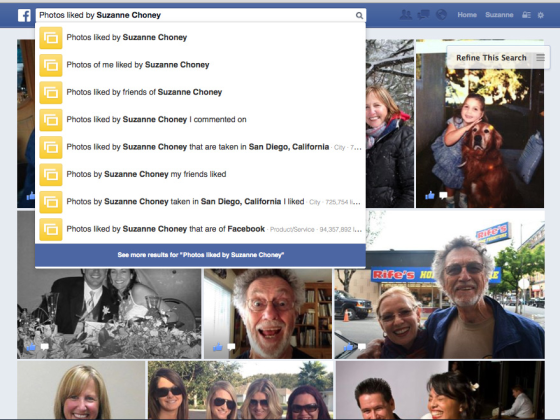
Task: Open the four women in sunglasses photo
Action: (x=240, y=390)
